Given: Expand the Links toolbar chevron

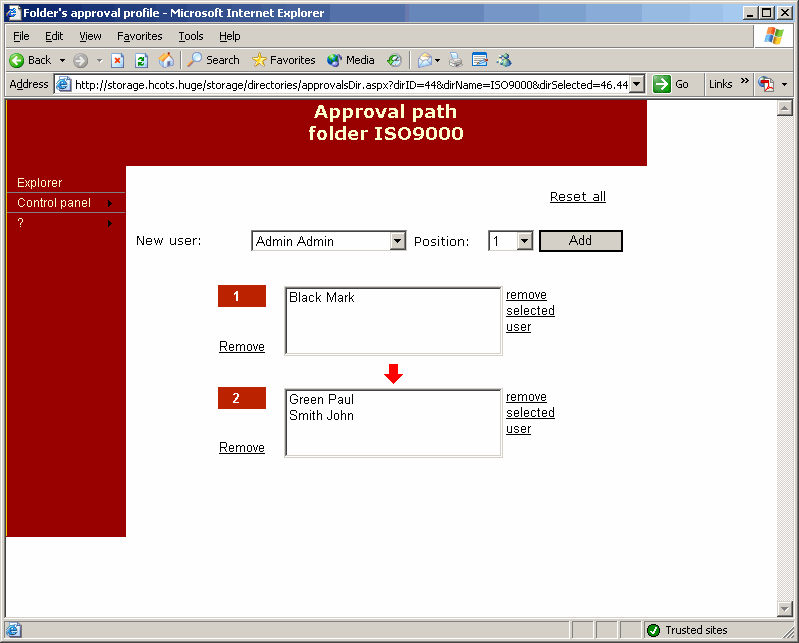Looking at the screenshot, I should 744,81.
